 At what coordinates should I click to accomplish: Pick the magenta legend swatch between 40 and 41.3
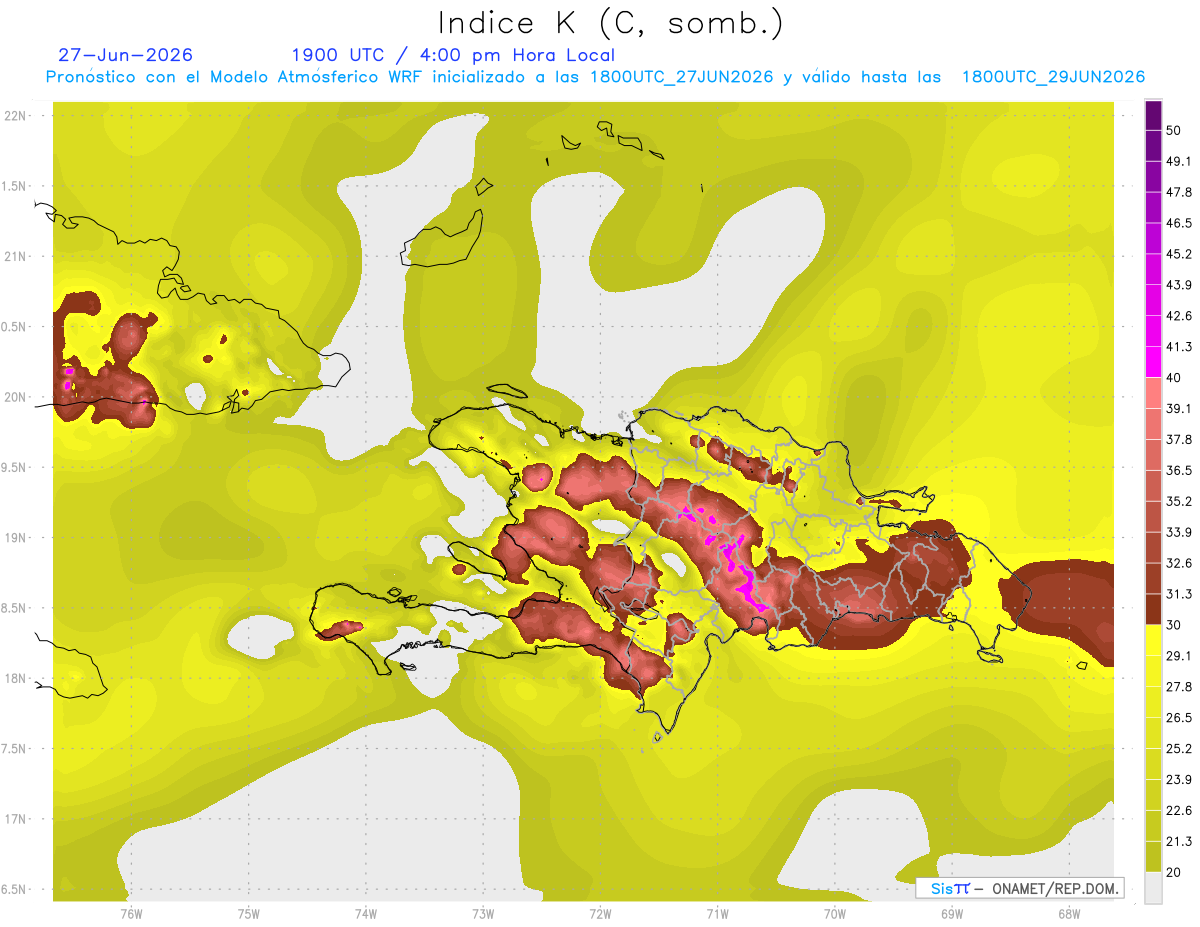[1153, 361]
